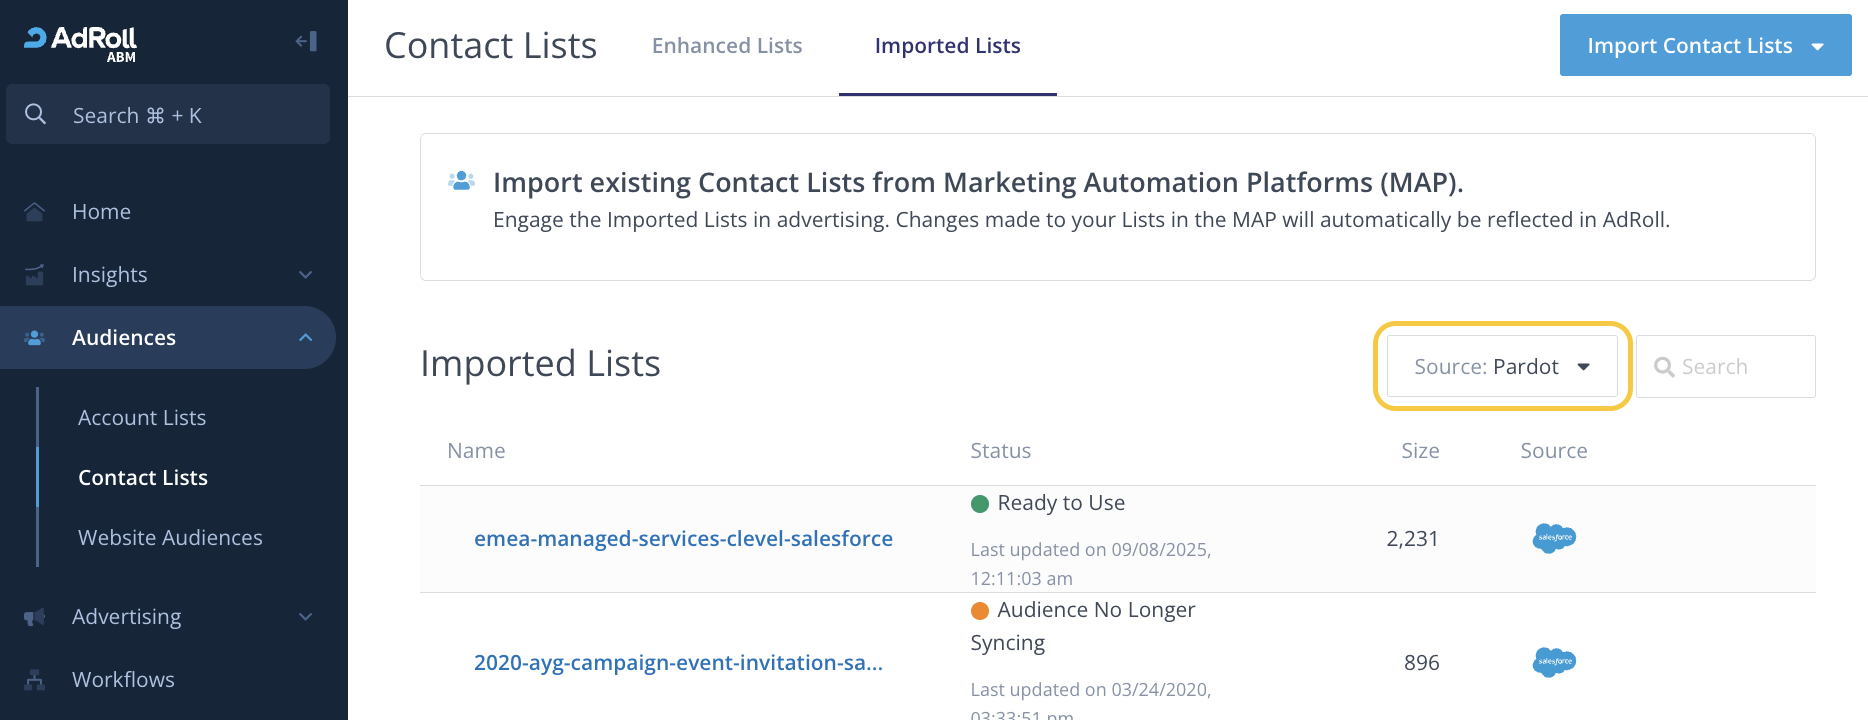The width and height of the screenshot is (1868, 720).
Task: Open the Source: Pardot dropdown
Action: pos(1501,367)
